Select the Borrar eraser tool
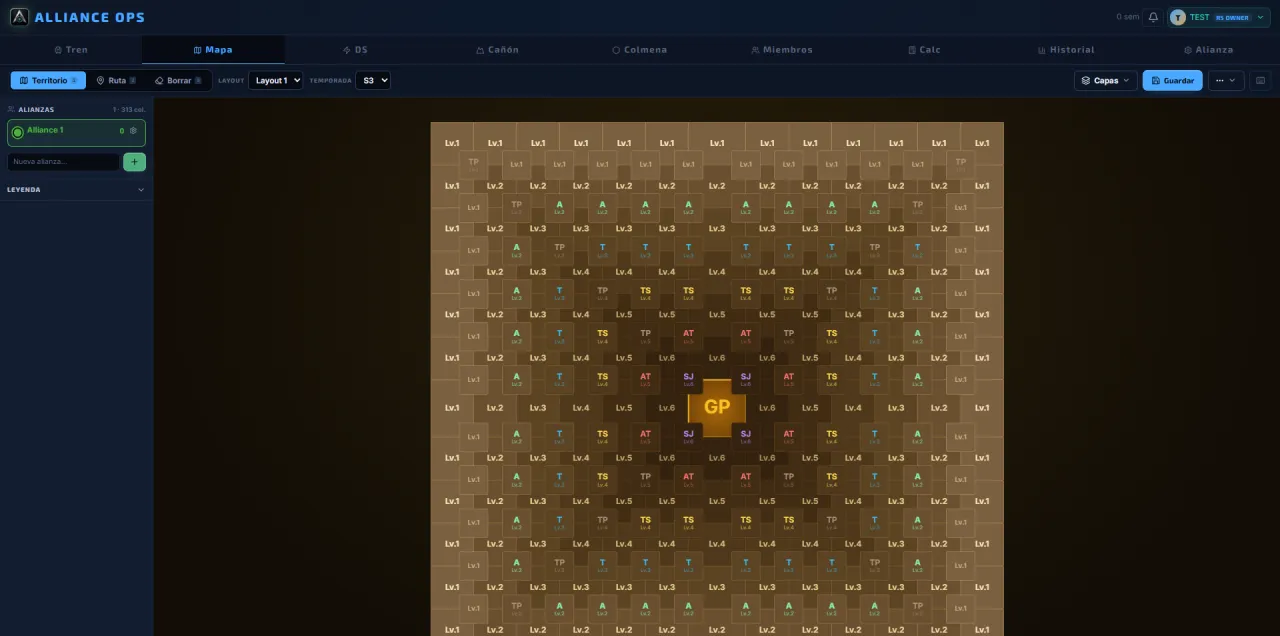The image size is (1280, 636). 177,80
